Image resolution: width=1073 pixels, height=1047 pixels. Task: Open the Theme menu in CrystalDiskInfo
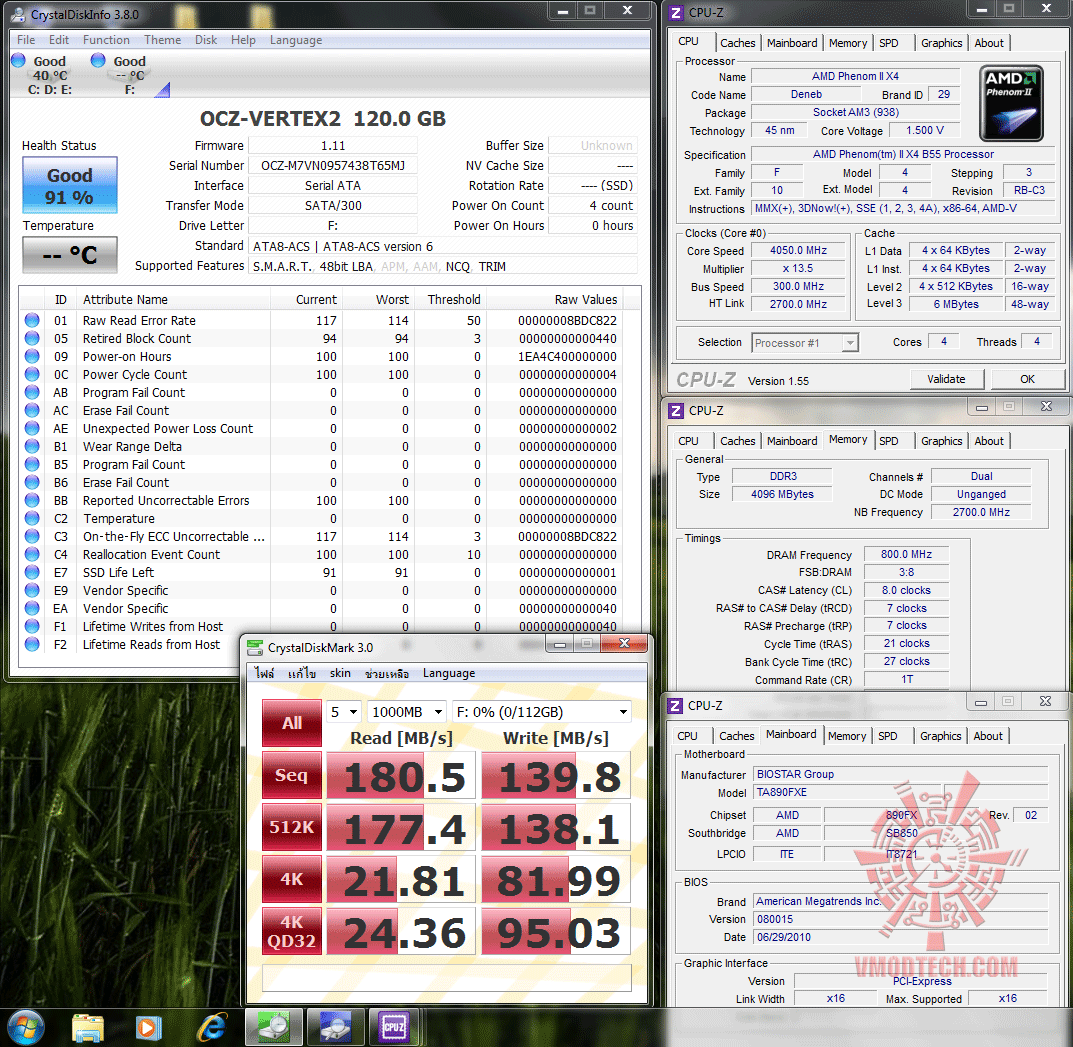(x=162, y=40)
